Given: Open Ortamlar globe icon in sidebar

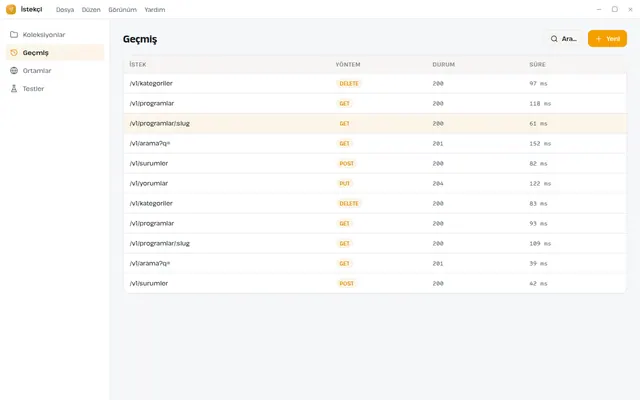Looking at the screenshot, I should pyautogui.click(x=14, y=71).
